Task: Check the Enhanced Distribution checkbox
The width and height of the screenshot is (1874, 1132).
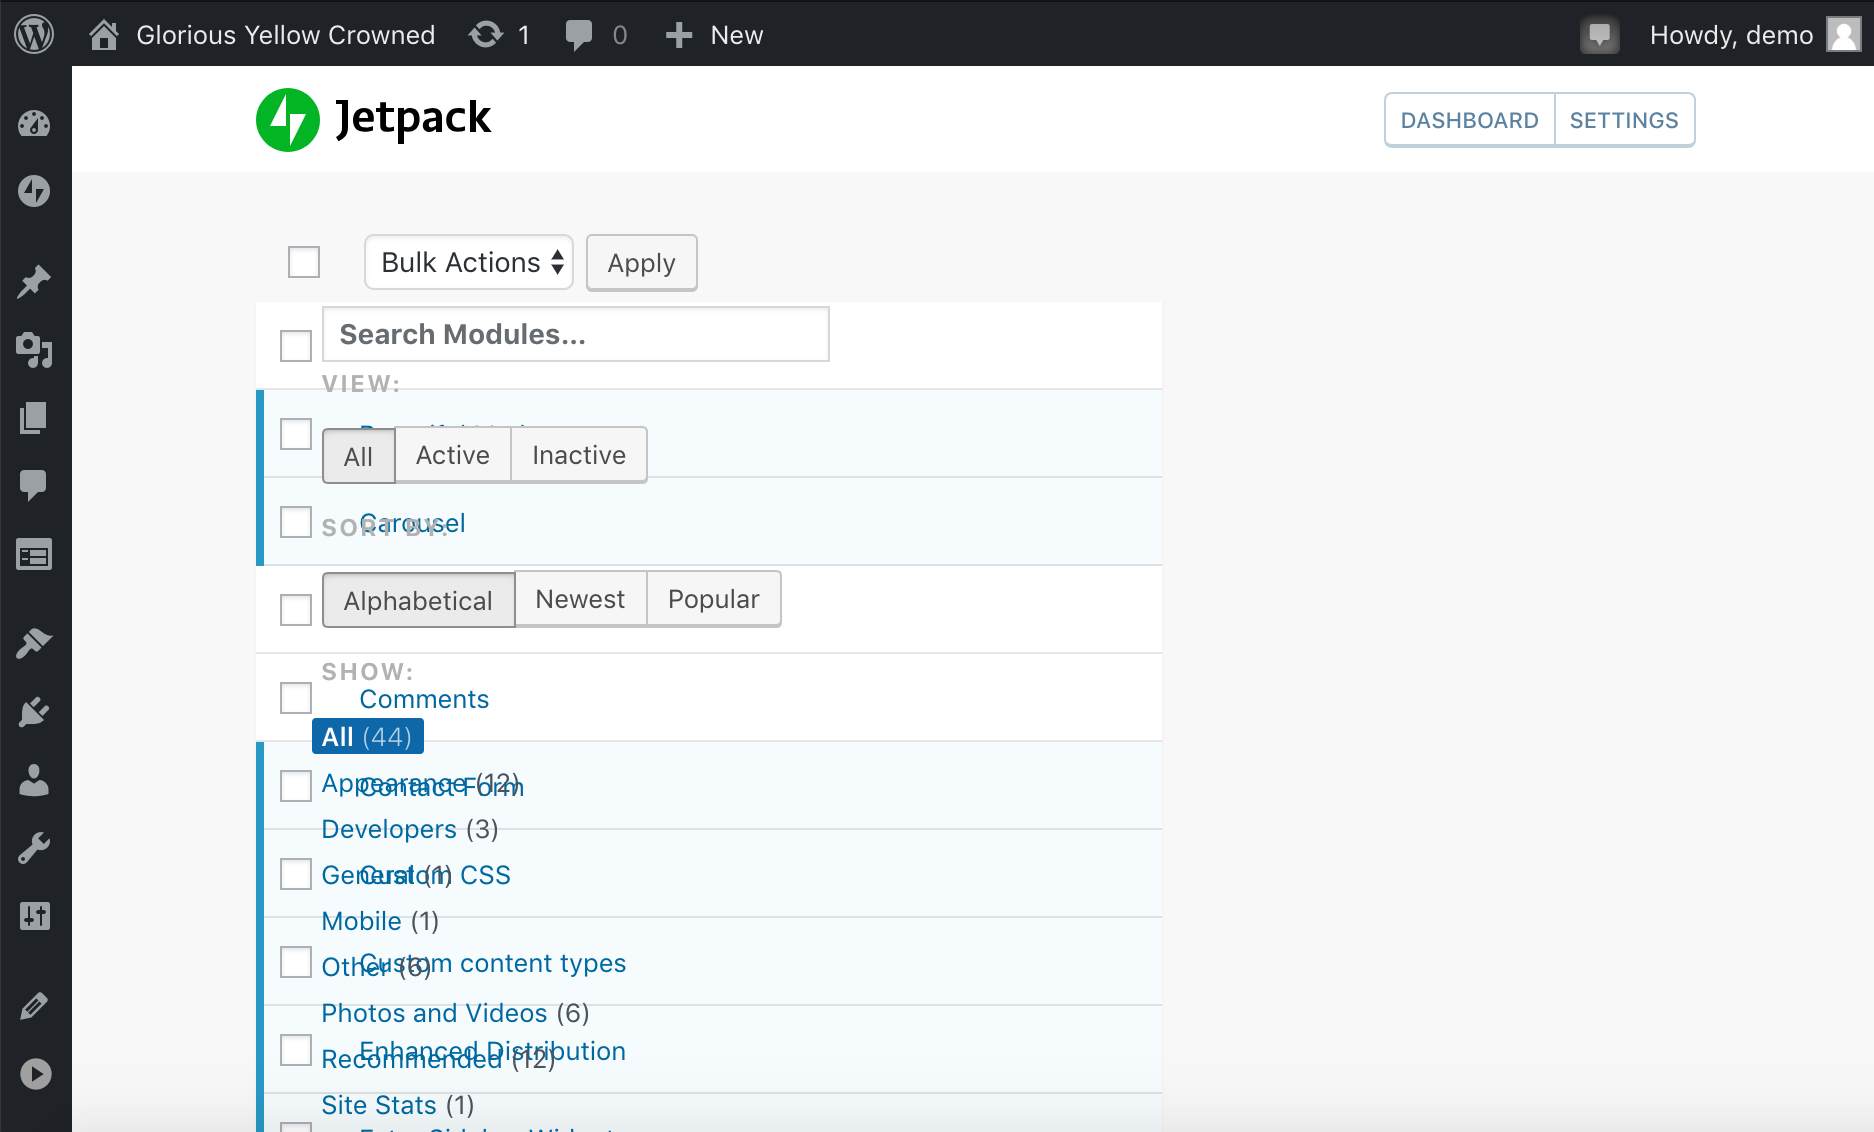Action: coord(296,1050)
